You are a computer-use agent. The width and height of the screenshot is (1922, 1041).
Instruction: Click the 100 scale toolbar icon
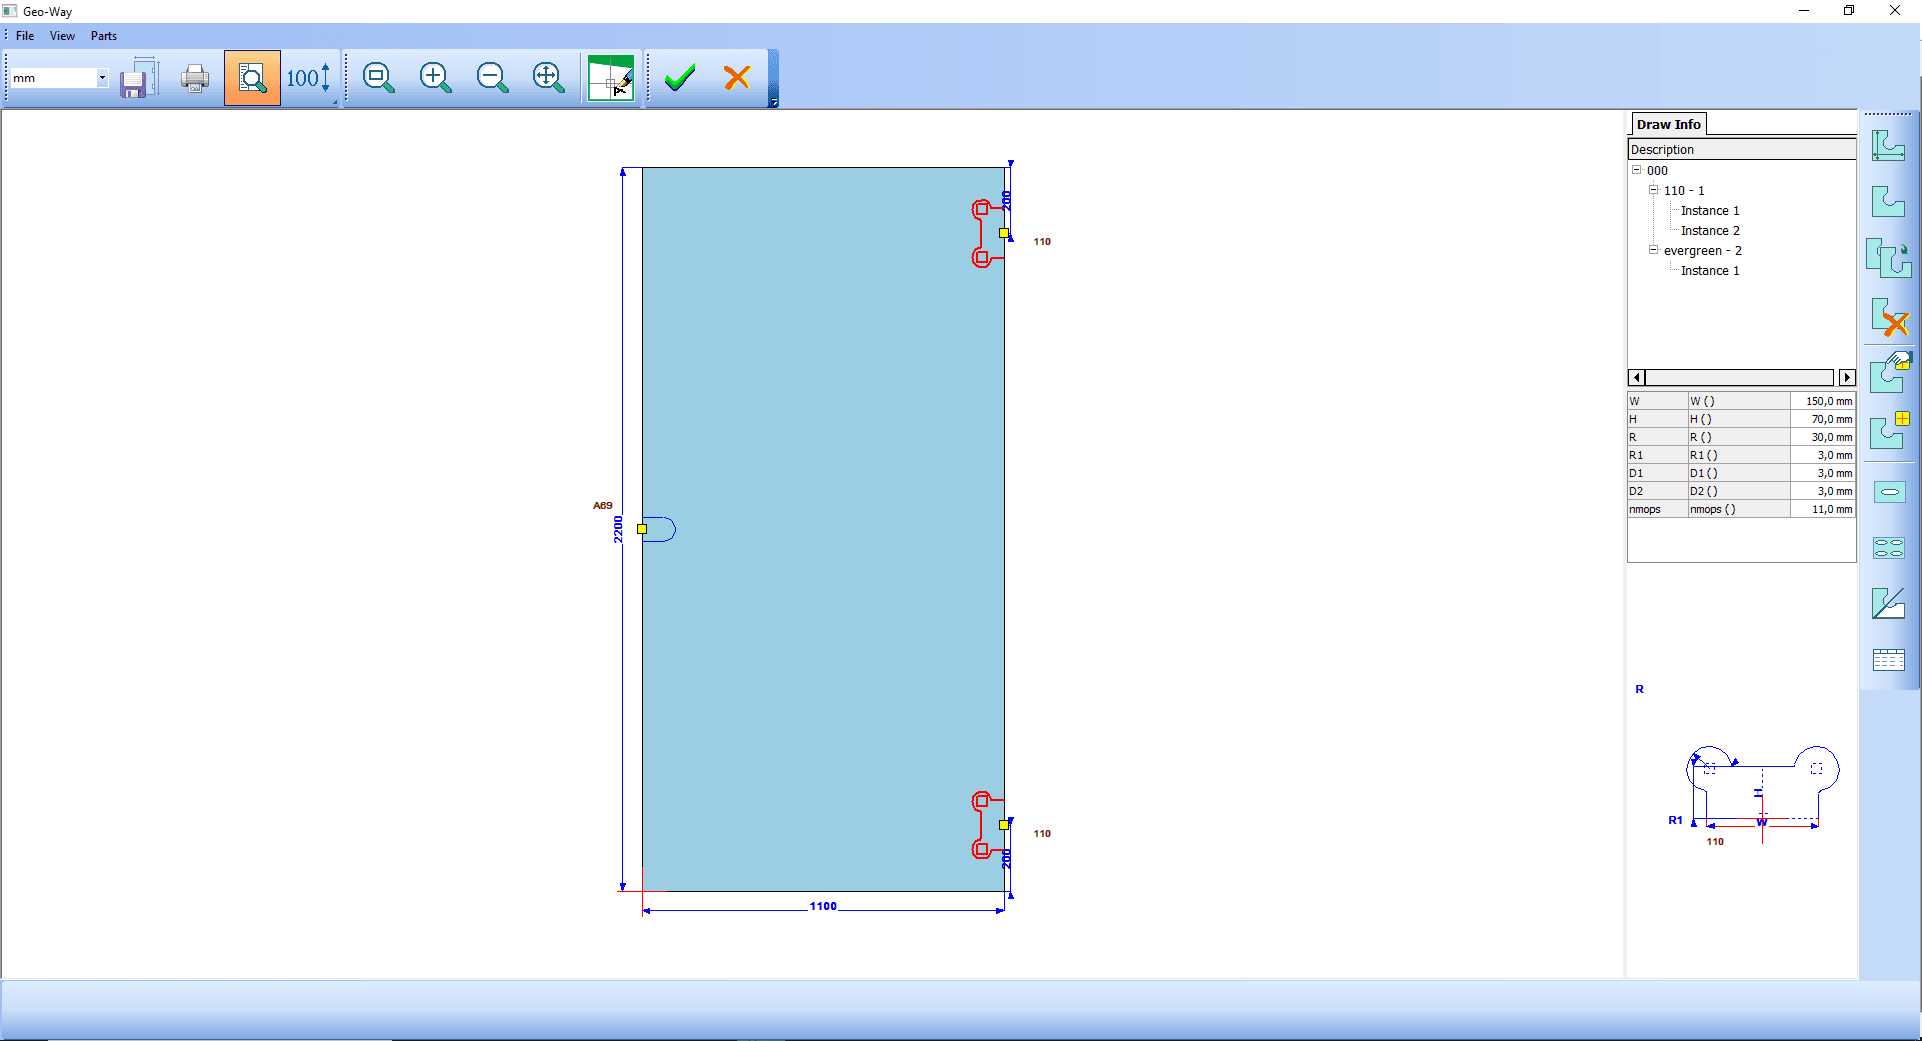tap(308, 78)
